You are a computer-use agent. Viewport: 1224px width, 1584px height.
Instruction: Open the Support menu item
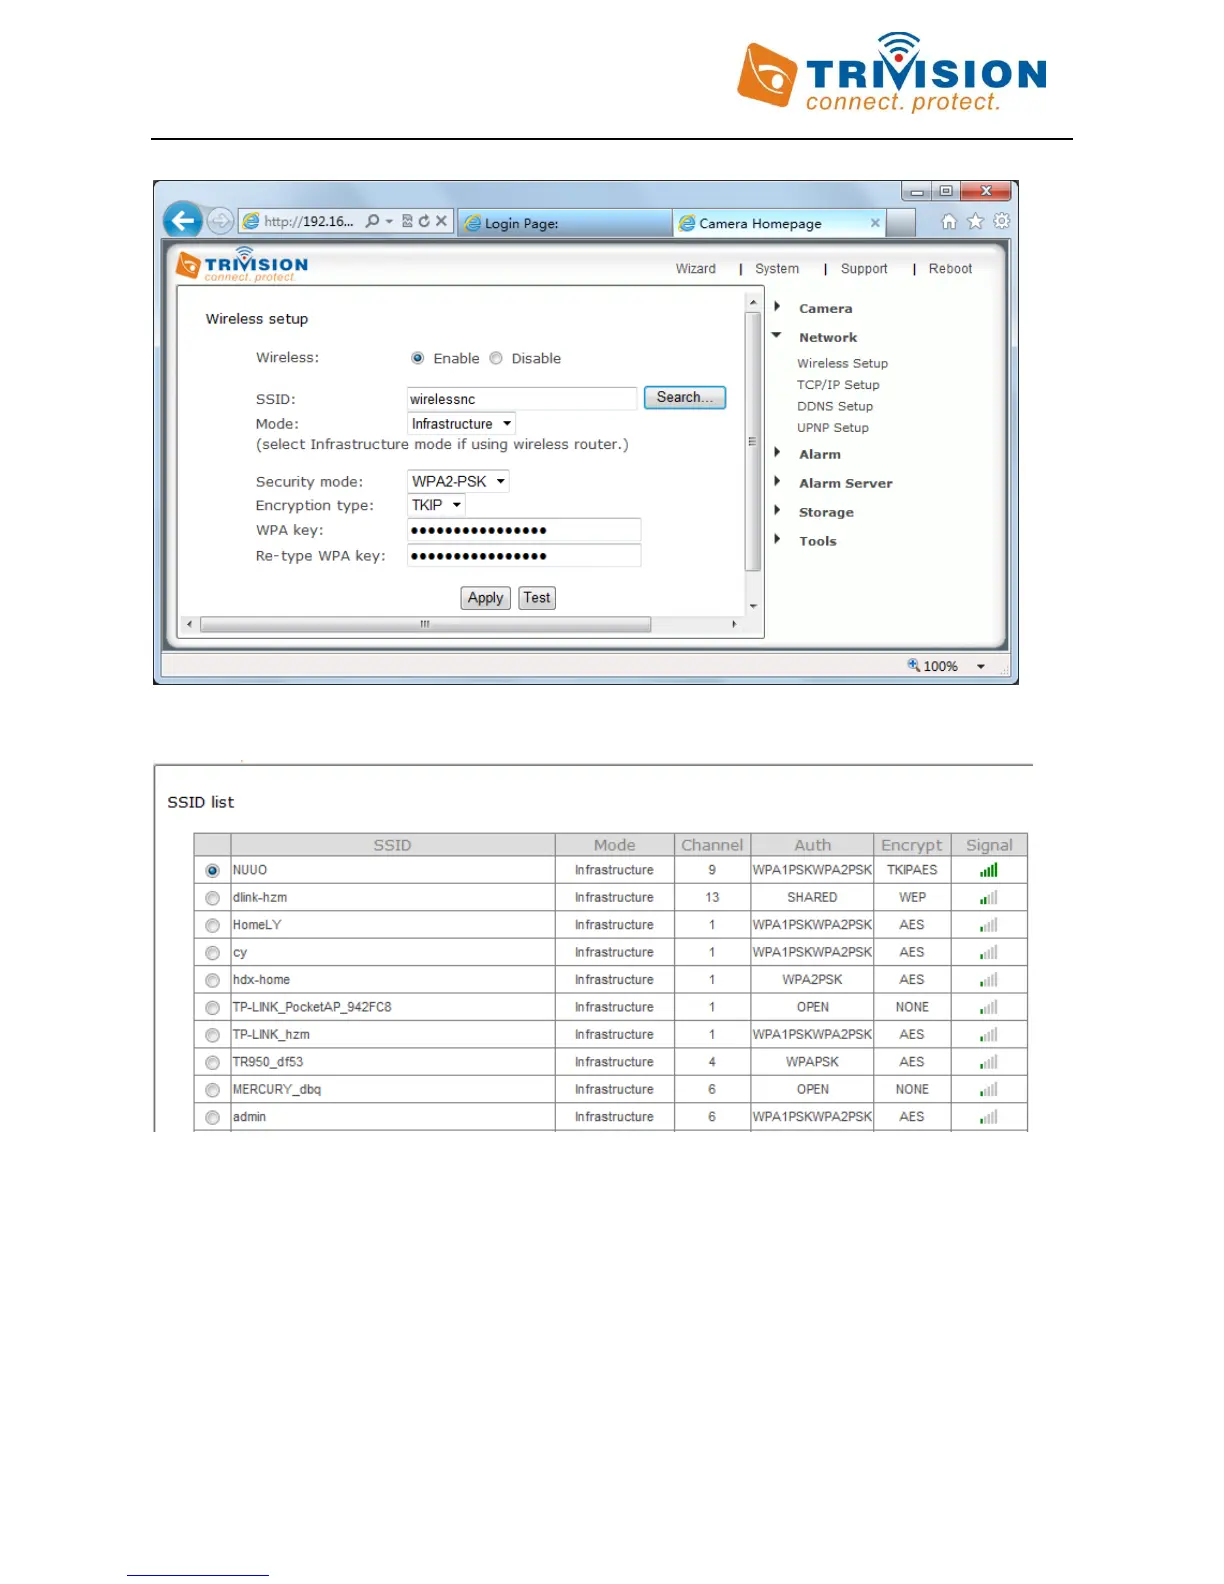(864, 269)
